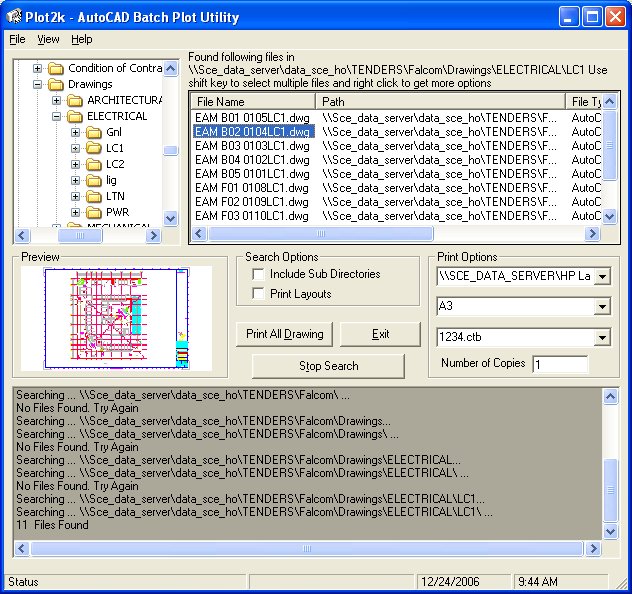
Task: Click the LC2 folder icon
Action: coord(94,164)
